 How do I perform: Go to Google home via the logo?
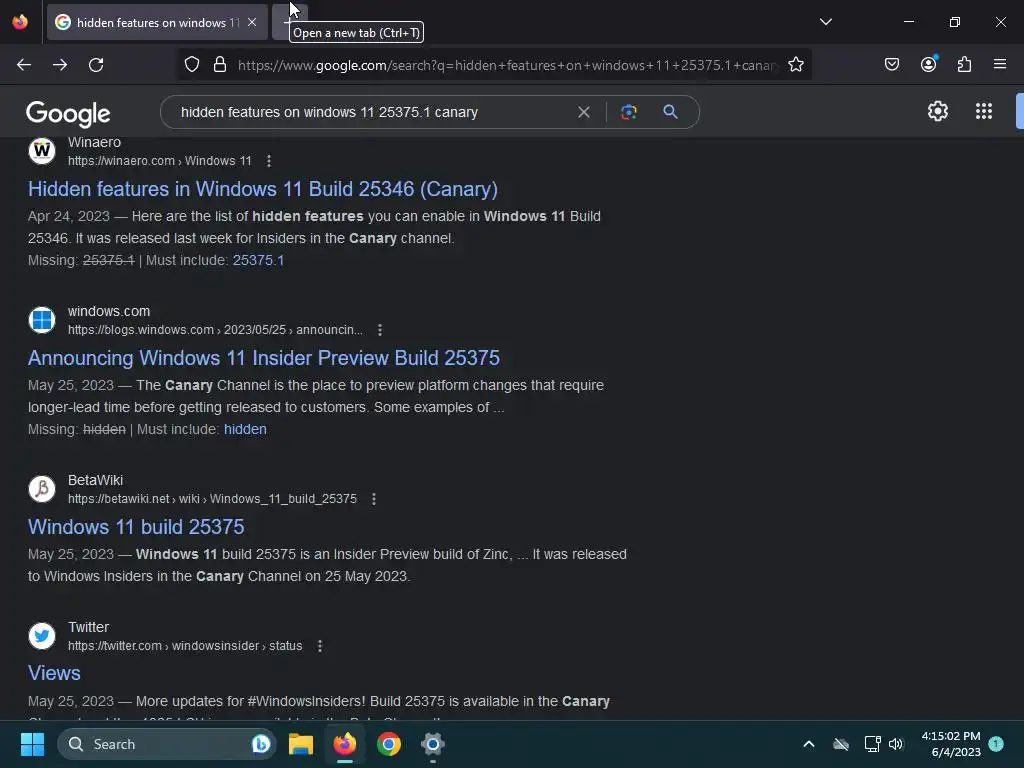click(68, 114)
